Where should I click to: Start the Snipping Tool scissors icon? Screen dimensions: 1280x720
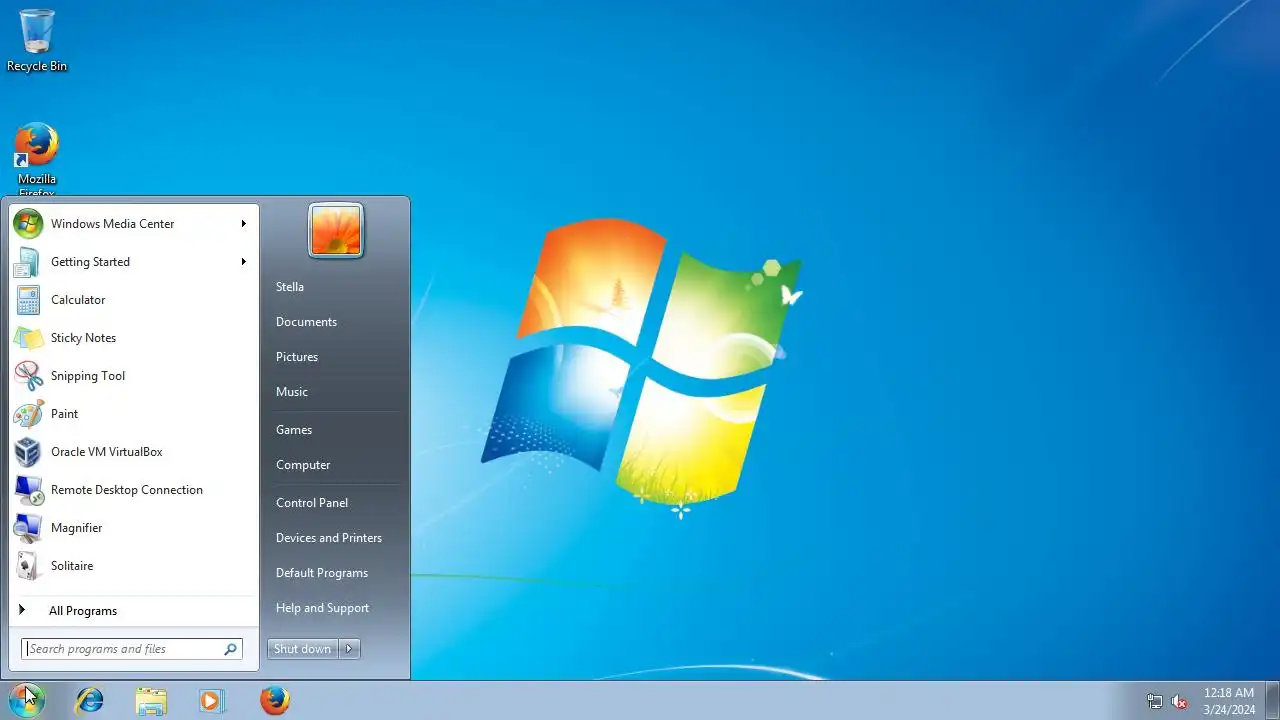coord(28,375)
